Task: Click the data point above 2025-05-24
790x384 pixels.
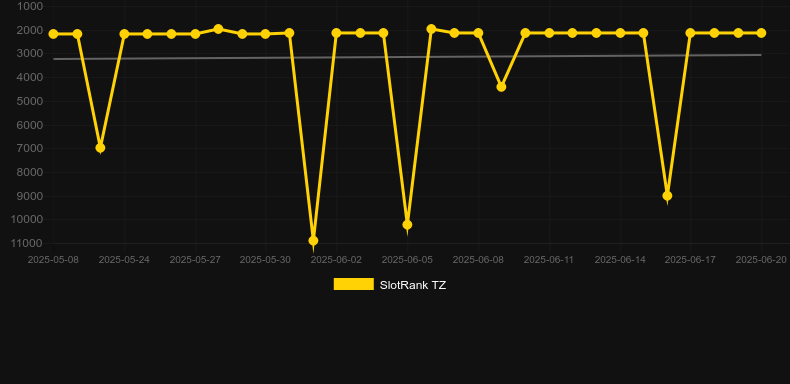Action: 124,34
